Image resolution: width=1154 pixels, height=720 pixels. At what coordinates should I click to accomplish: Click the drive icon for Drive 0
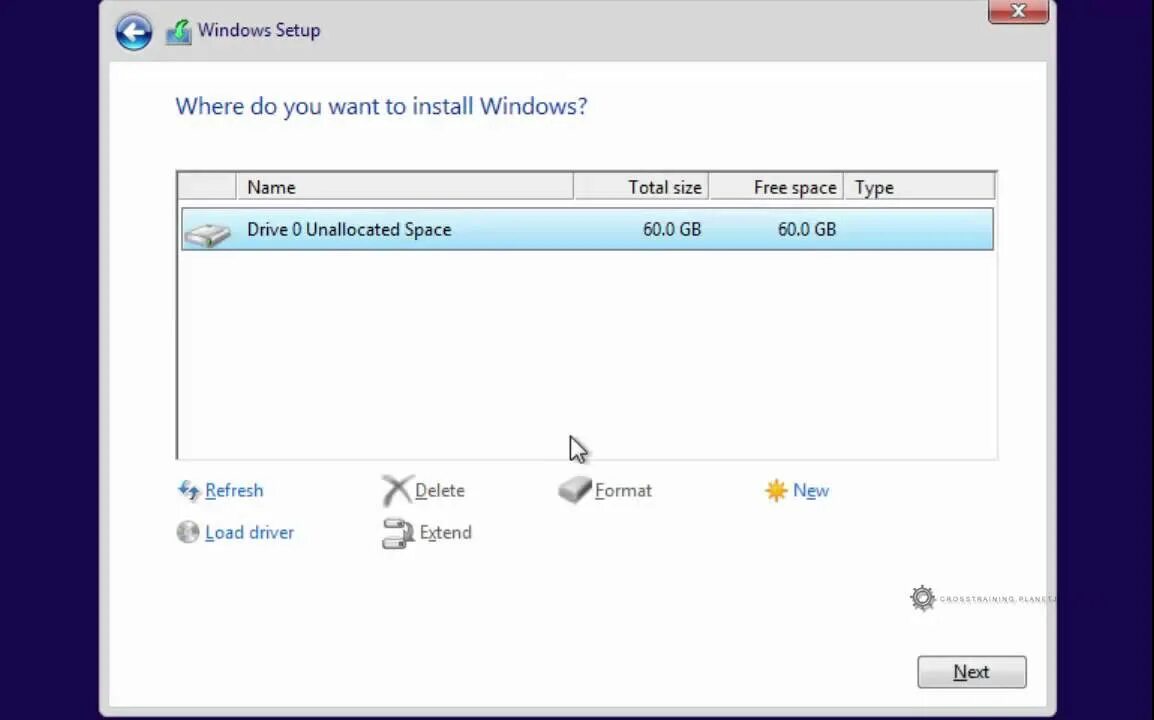208,234
